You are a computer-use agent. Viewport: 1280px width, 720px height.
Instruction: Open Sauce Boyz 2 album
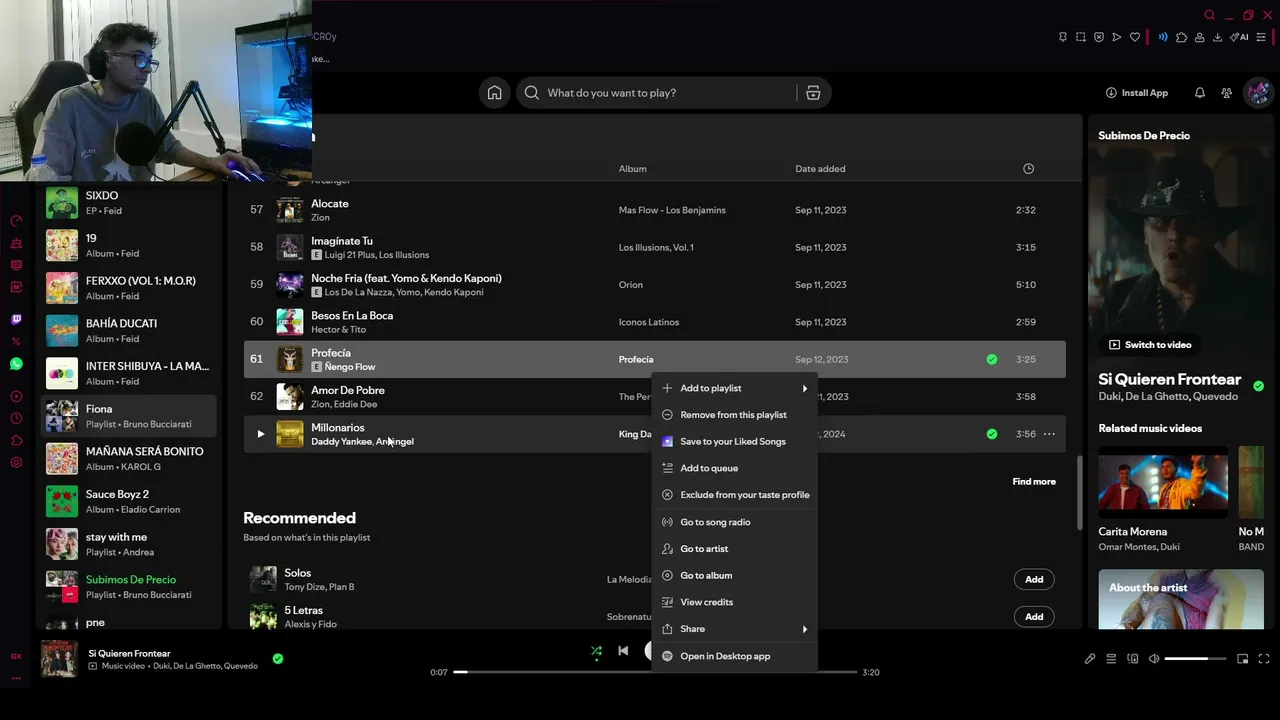point(130,501)
